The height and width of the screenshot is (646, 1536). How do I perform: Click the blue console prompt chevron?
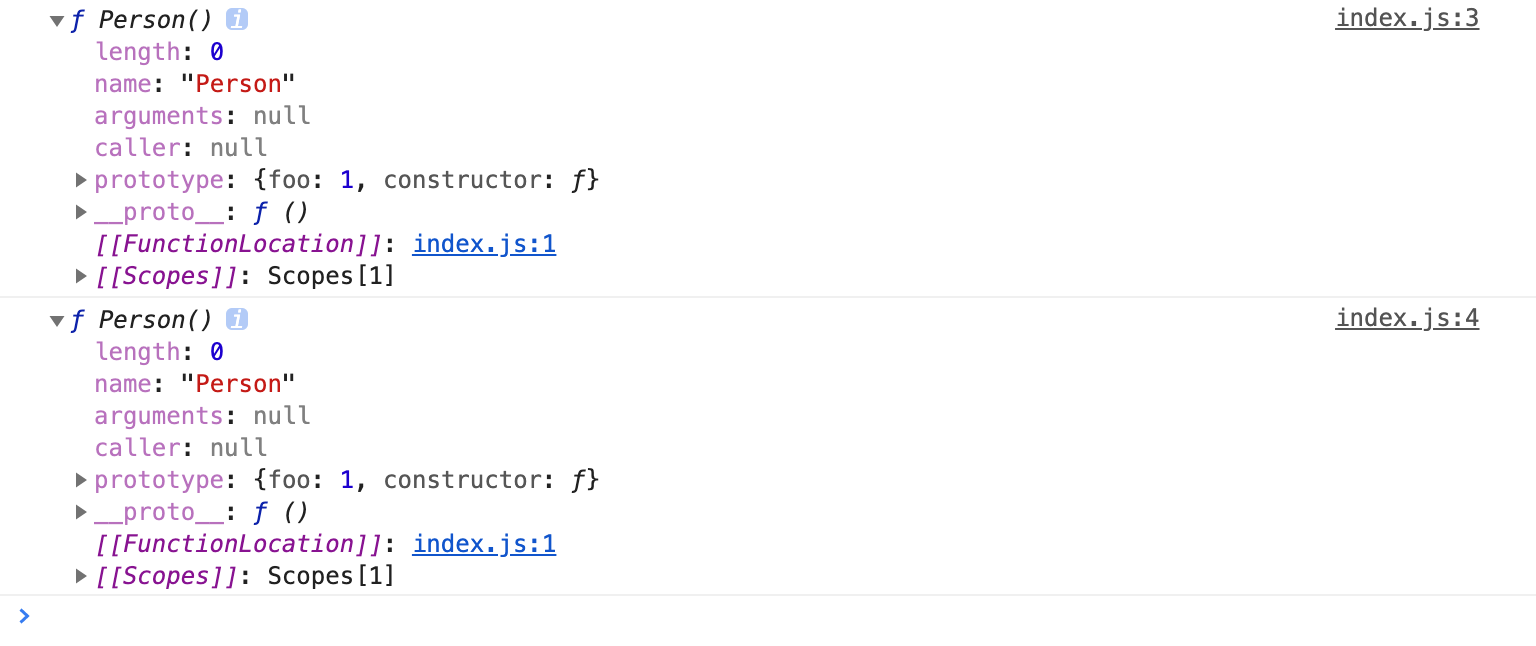25,616
